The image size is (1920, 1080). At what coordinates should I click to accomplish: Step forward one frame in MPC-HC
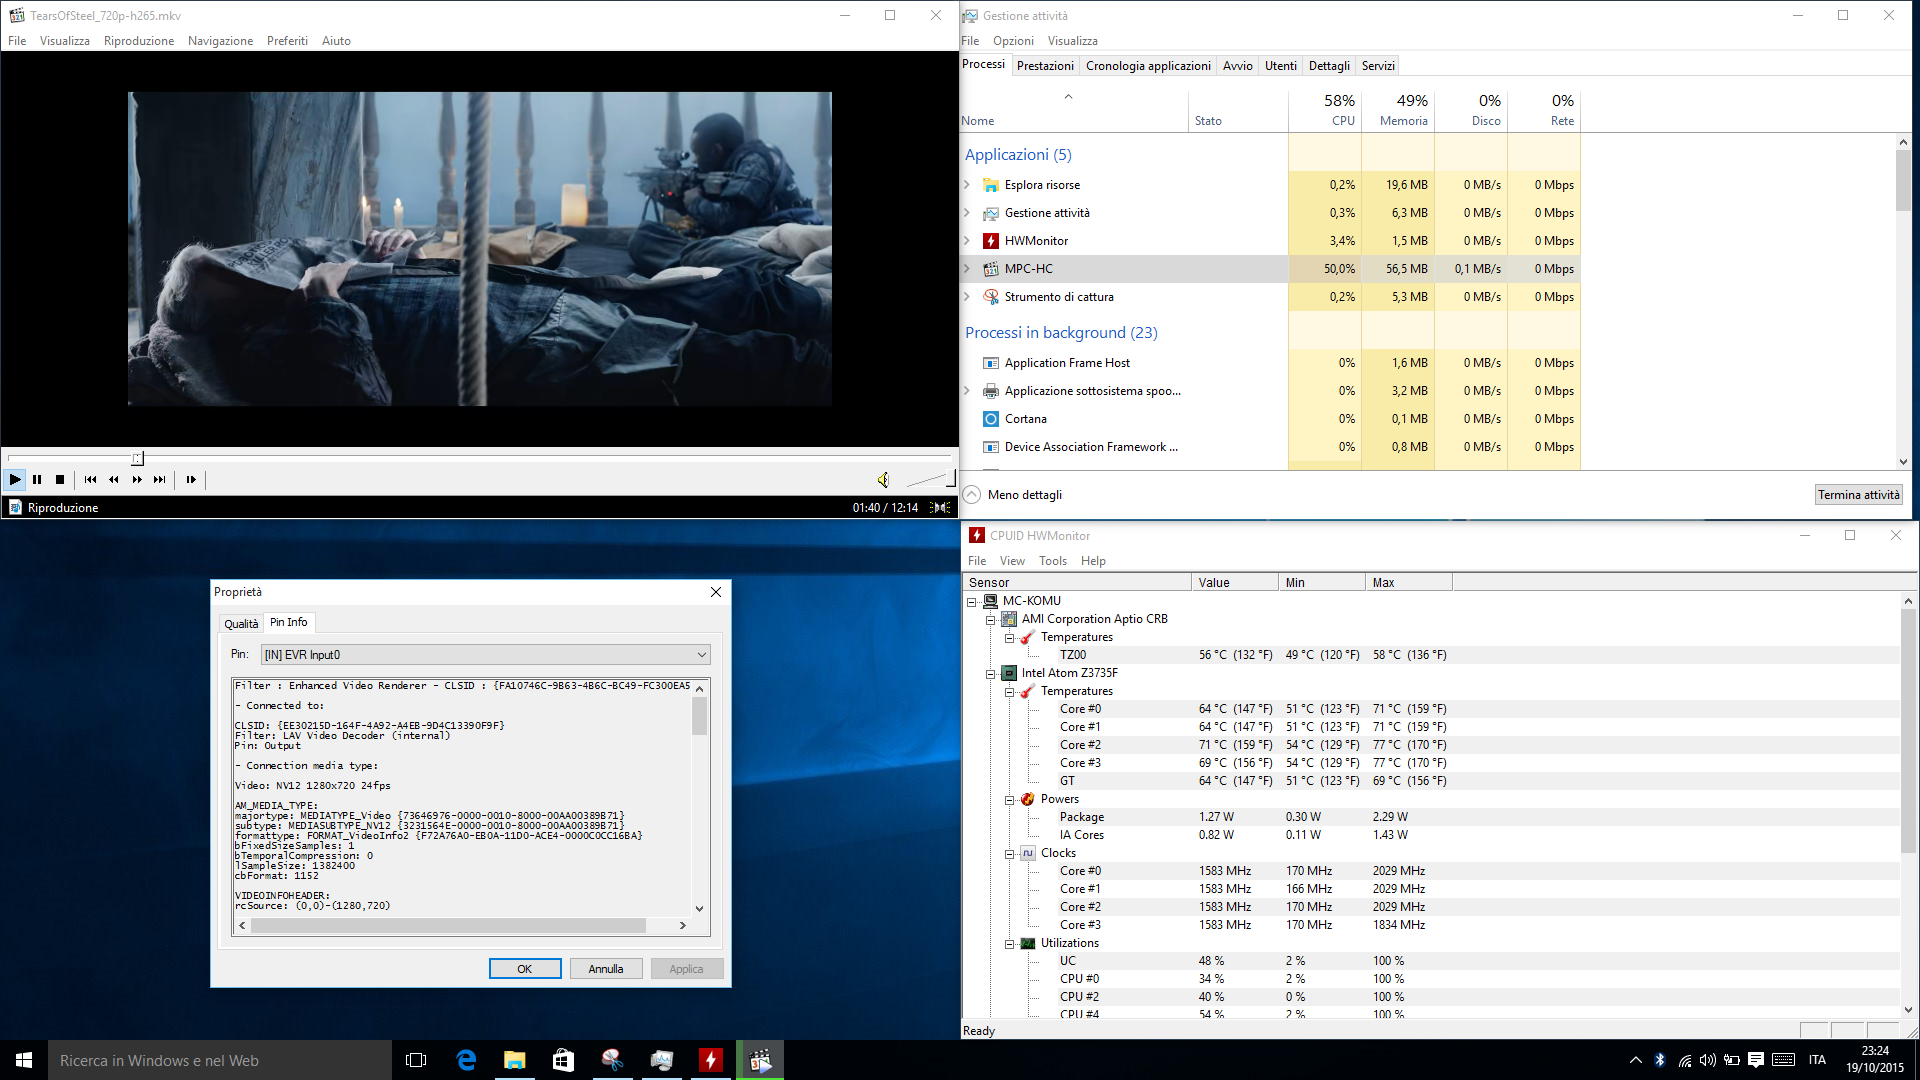tap(191, 480)
